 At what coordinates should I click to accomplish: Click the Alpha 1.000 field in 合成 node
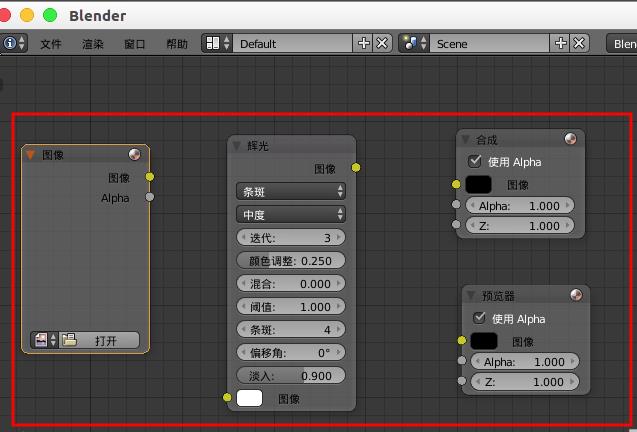click(520, 206)
